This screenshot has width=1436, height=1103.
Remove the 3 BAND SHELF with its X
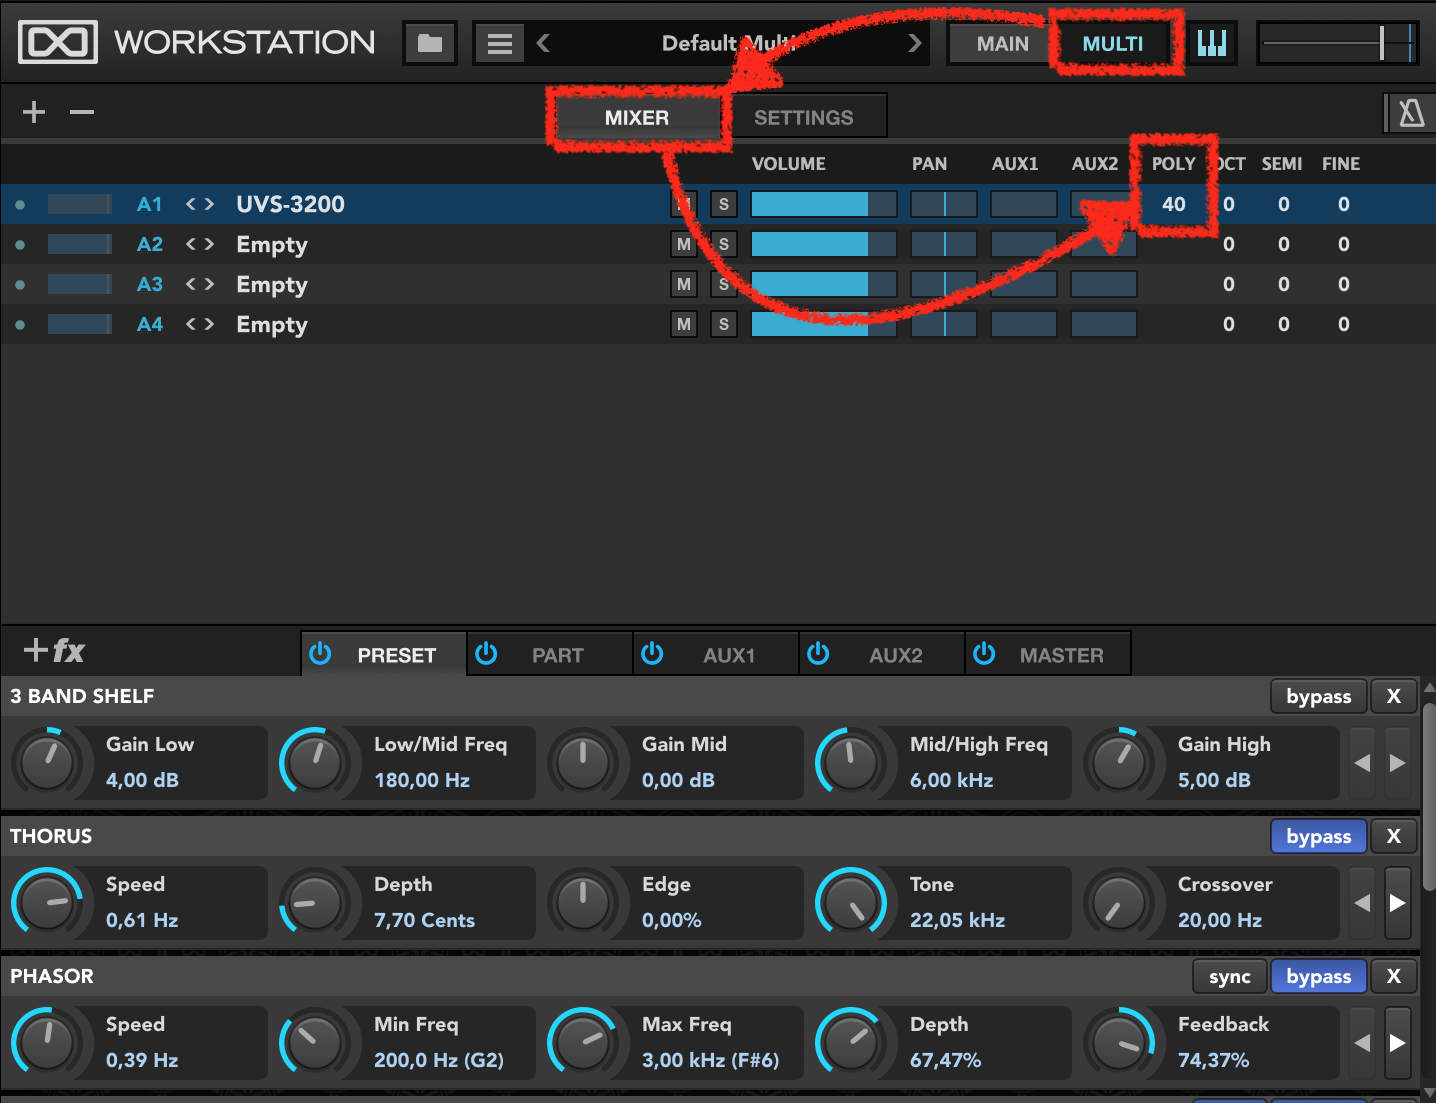[x=1393, y=695]
